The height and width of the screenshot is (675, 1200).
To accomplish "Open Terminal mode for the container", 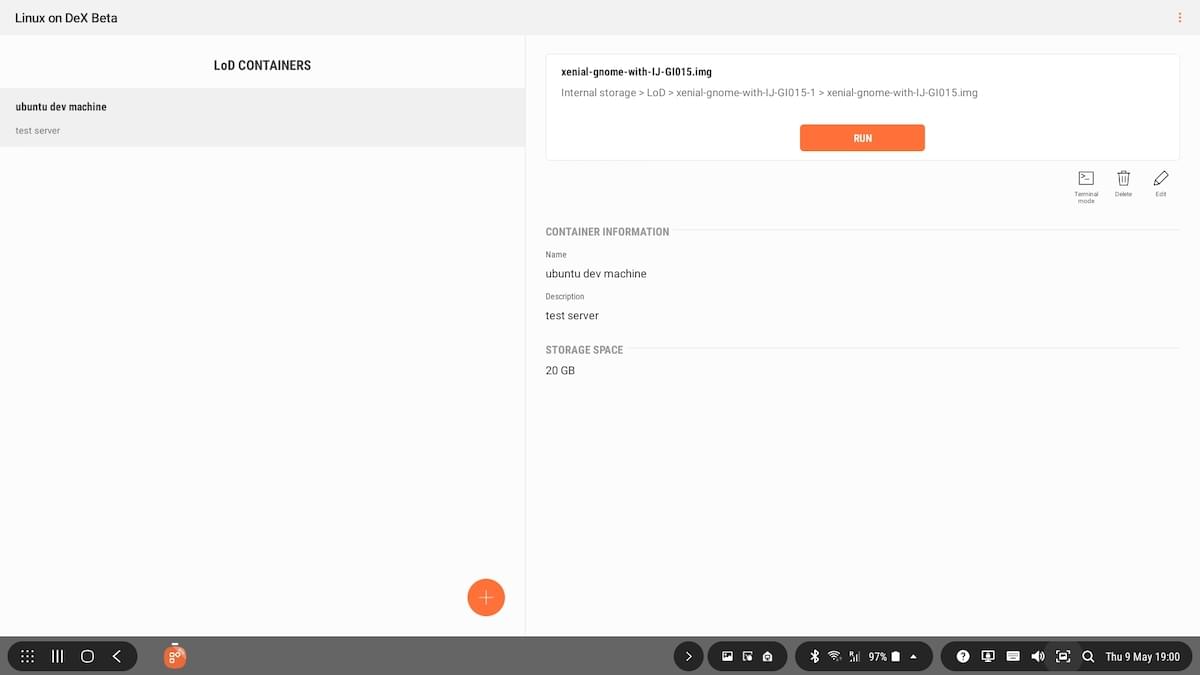I will pyautogui.click(x=1086, y=185).
